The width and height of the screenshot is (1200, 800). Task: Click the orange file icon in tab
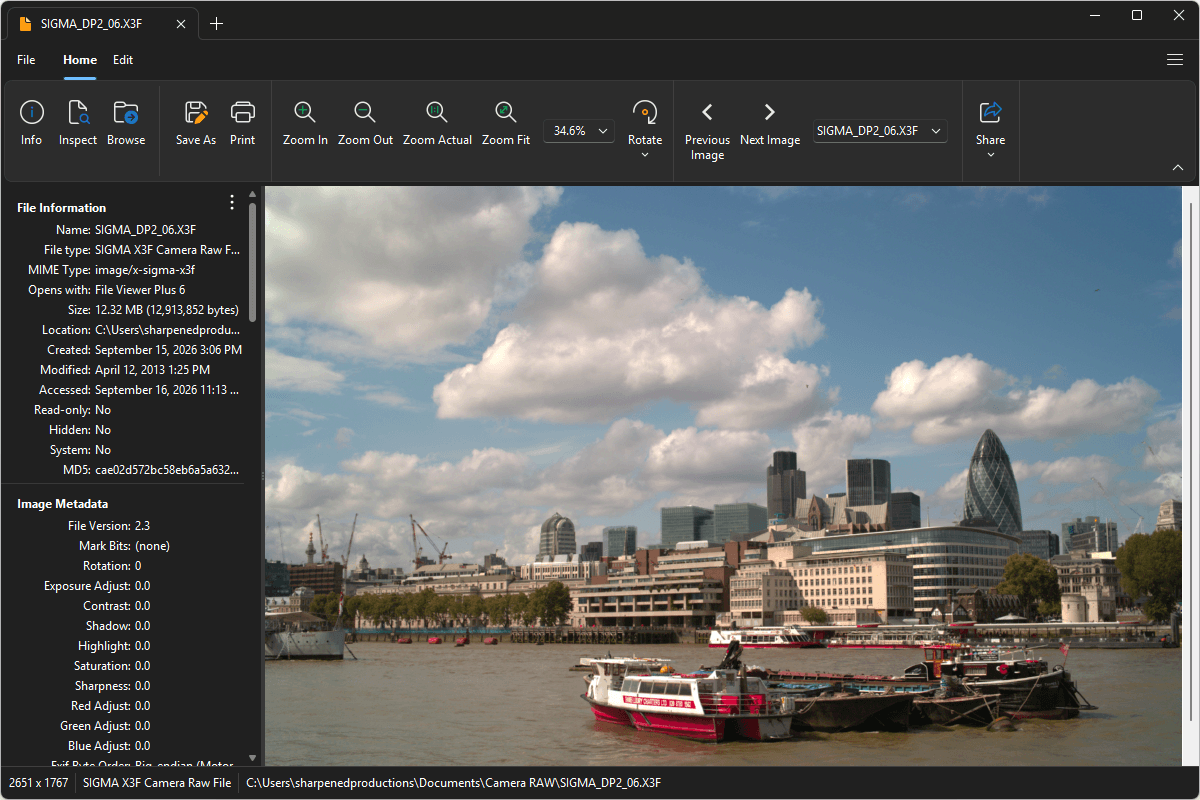pyautogui.click(x=26, y=23)
